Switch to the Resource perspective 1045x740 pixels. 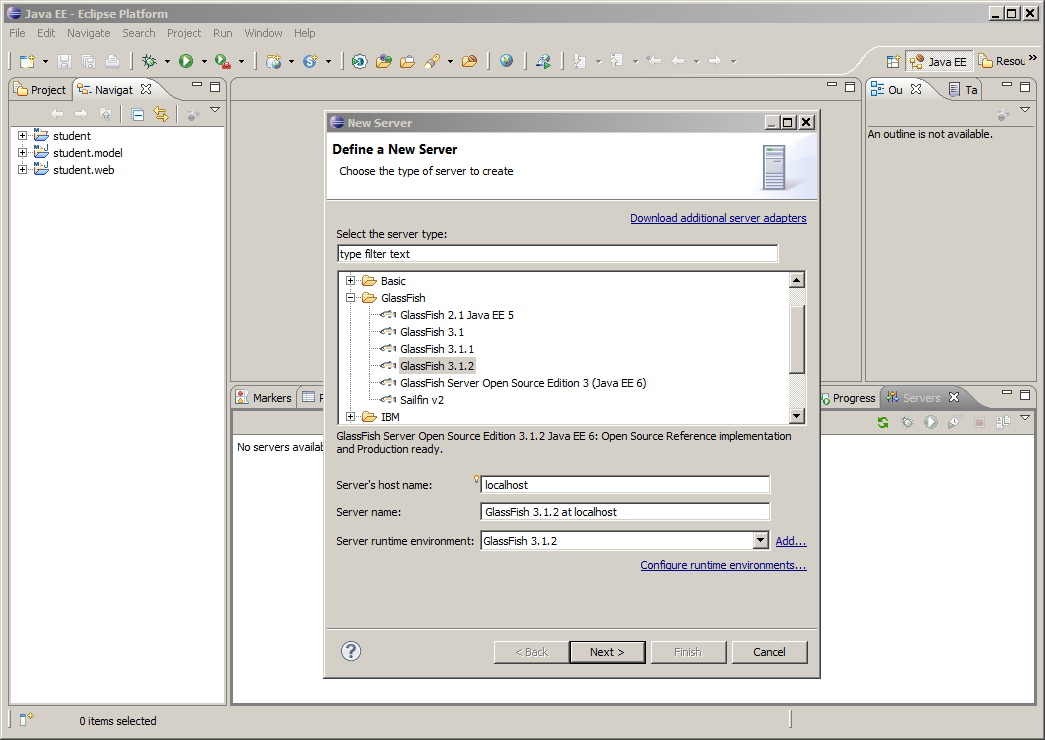pyautogui.click(x=1002, y=61)
